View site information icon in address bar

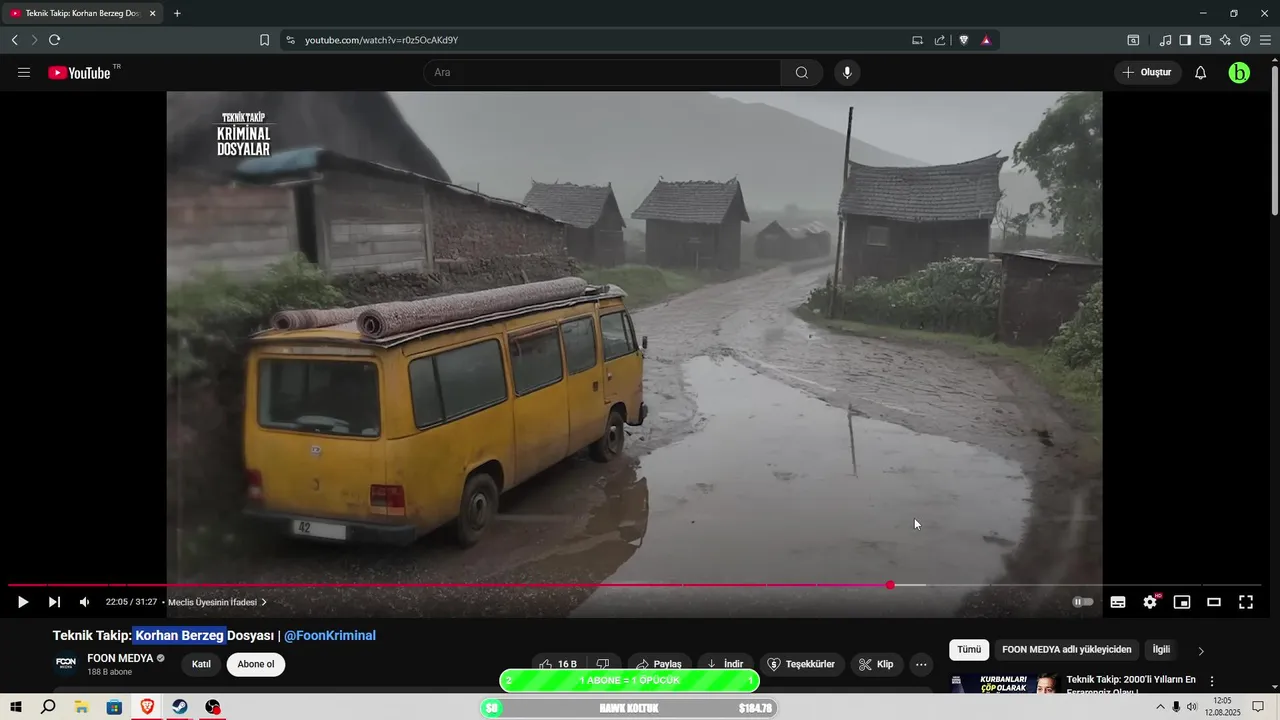point(290,40)
